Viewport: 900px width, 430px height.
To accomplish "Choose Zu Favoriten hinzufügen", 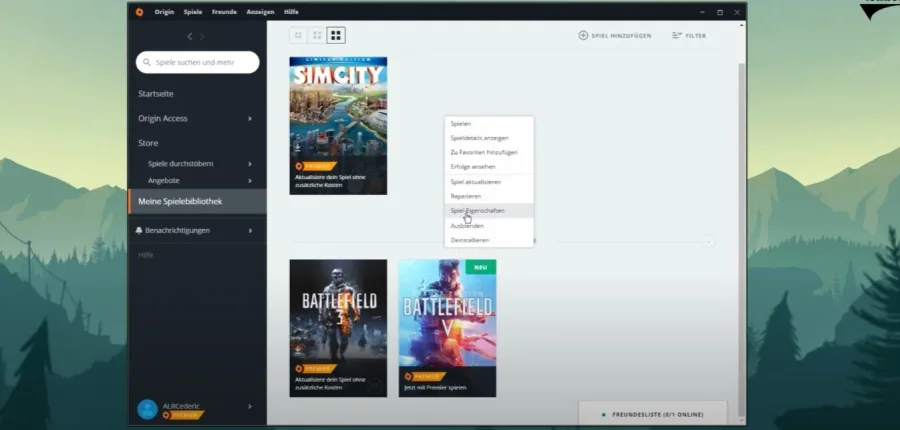I will click(x=489, y=152).
